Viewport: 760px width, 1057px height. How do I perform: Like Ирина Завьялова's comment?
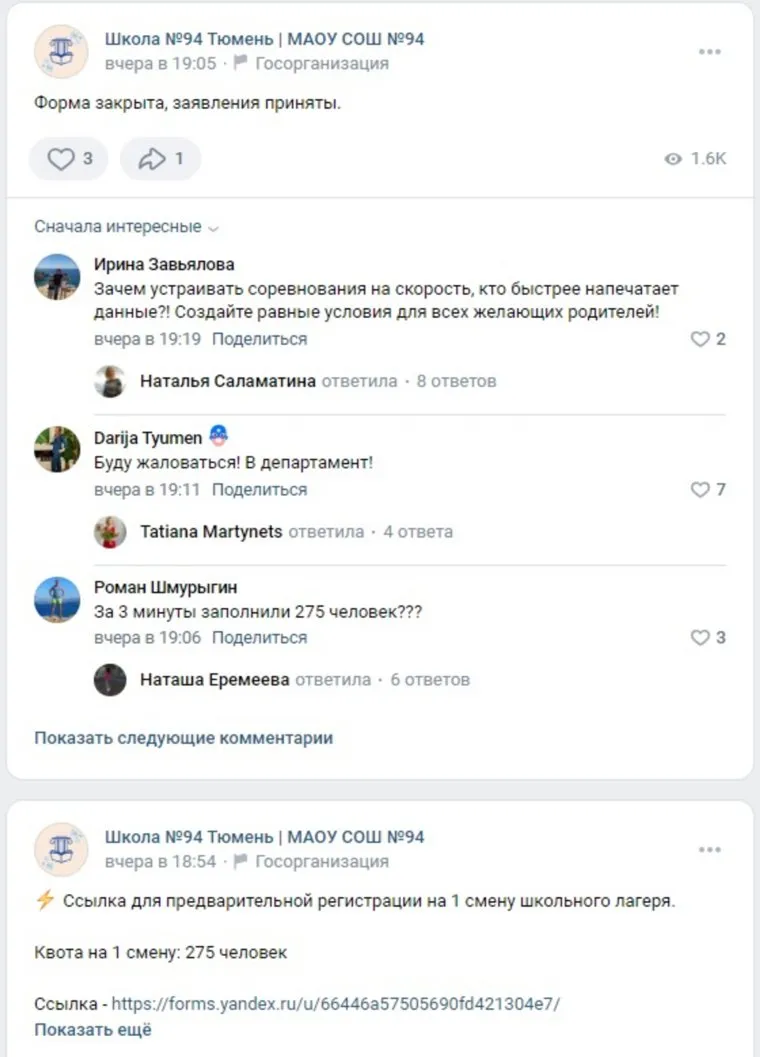pyautogui.click(x=701, y=339)
